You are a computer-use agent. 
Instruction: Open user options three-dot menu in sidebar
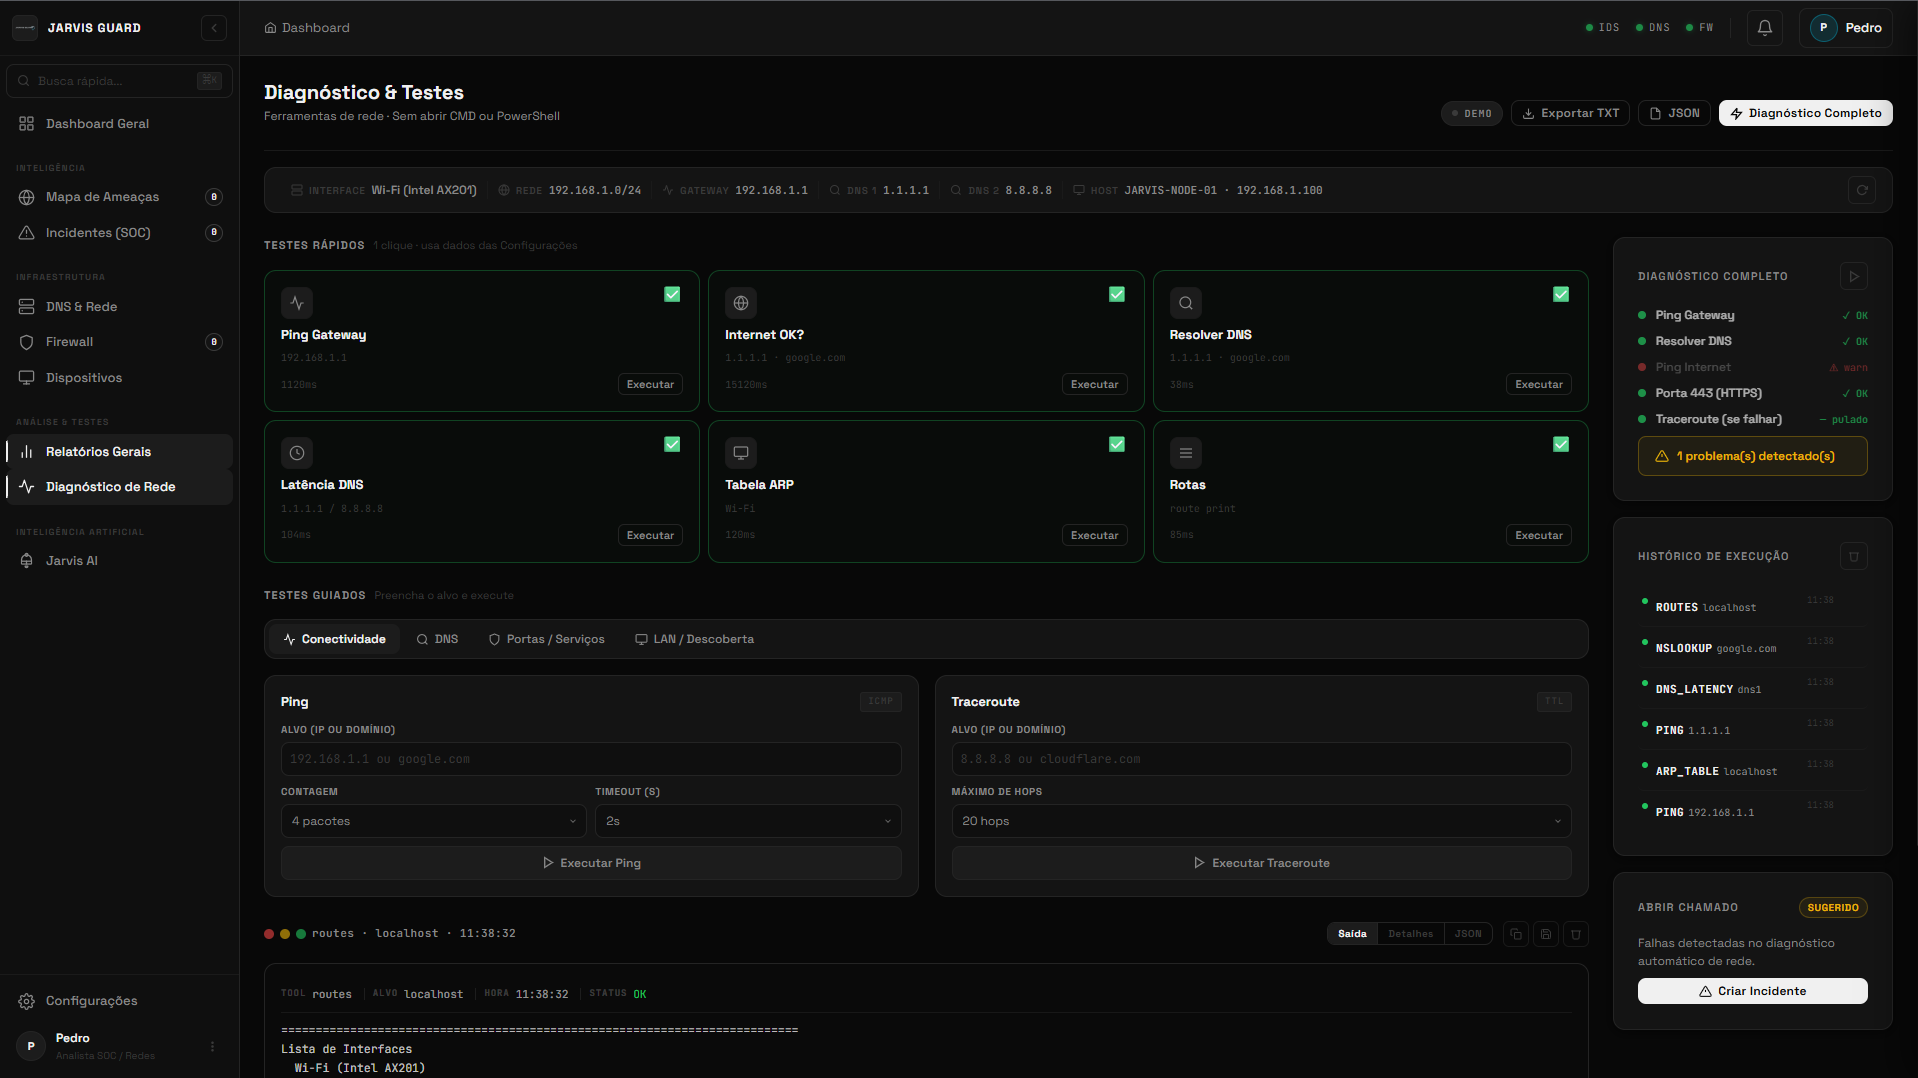212,1046
